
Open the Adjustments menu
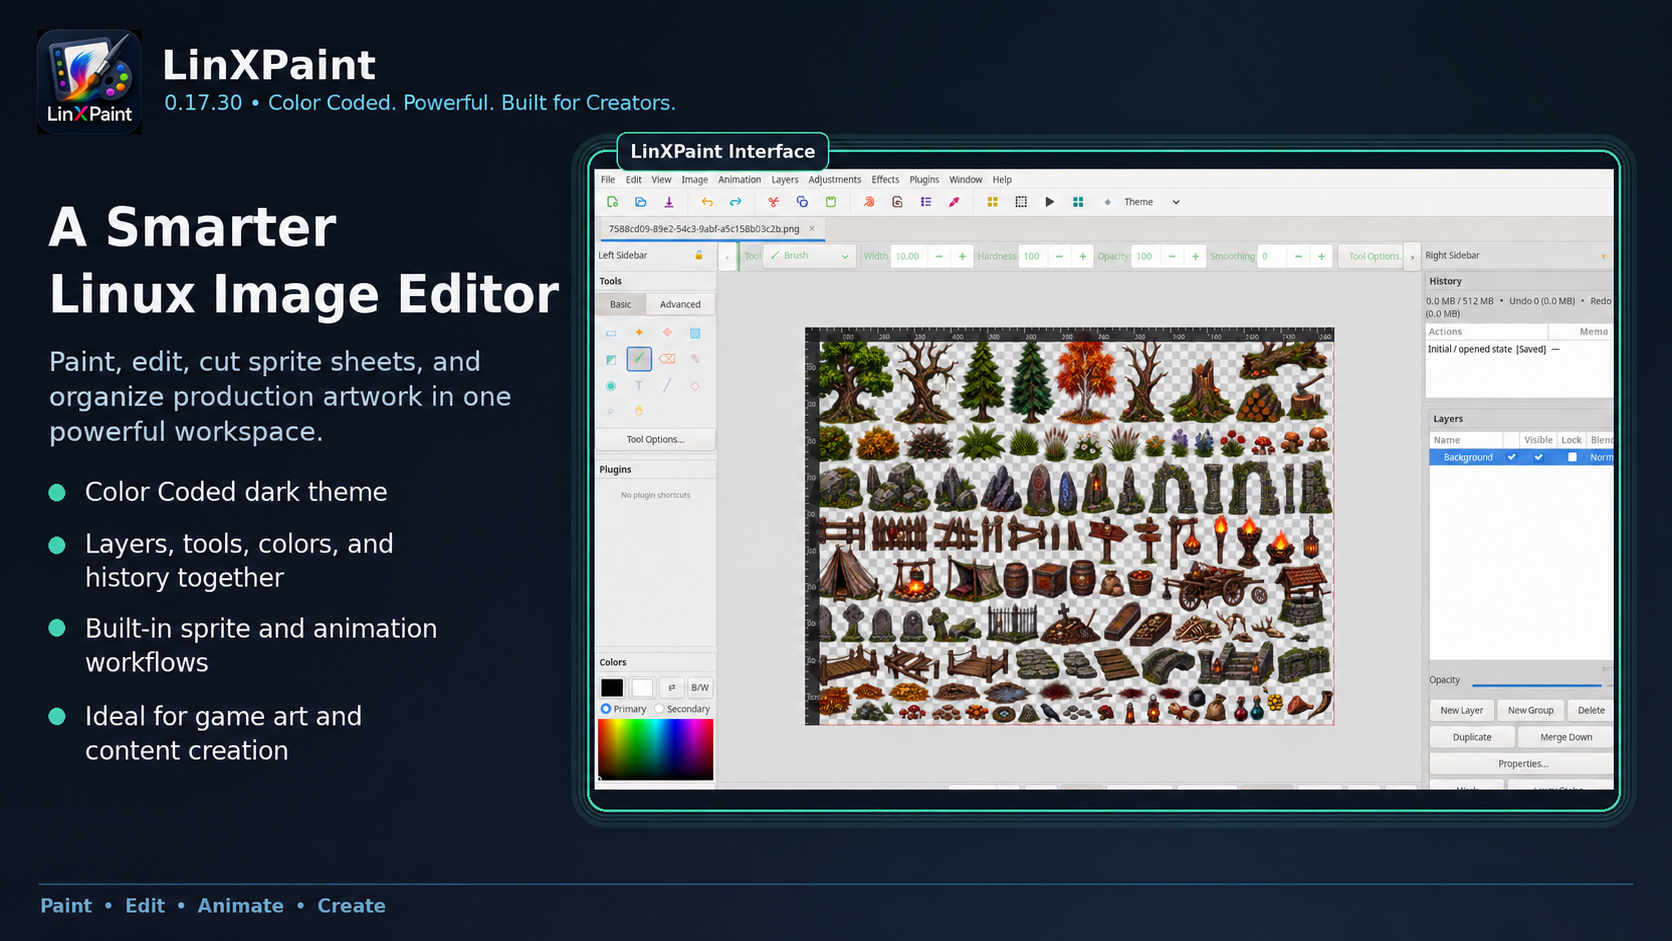pyautogui.click(x=835, y=180)
